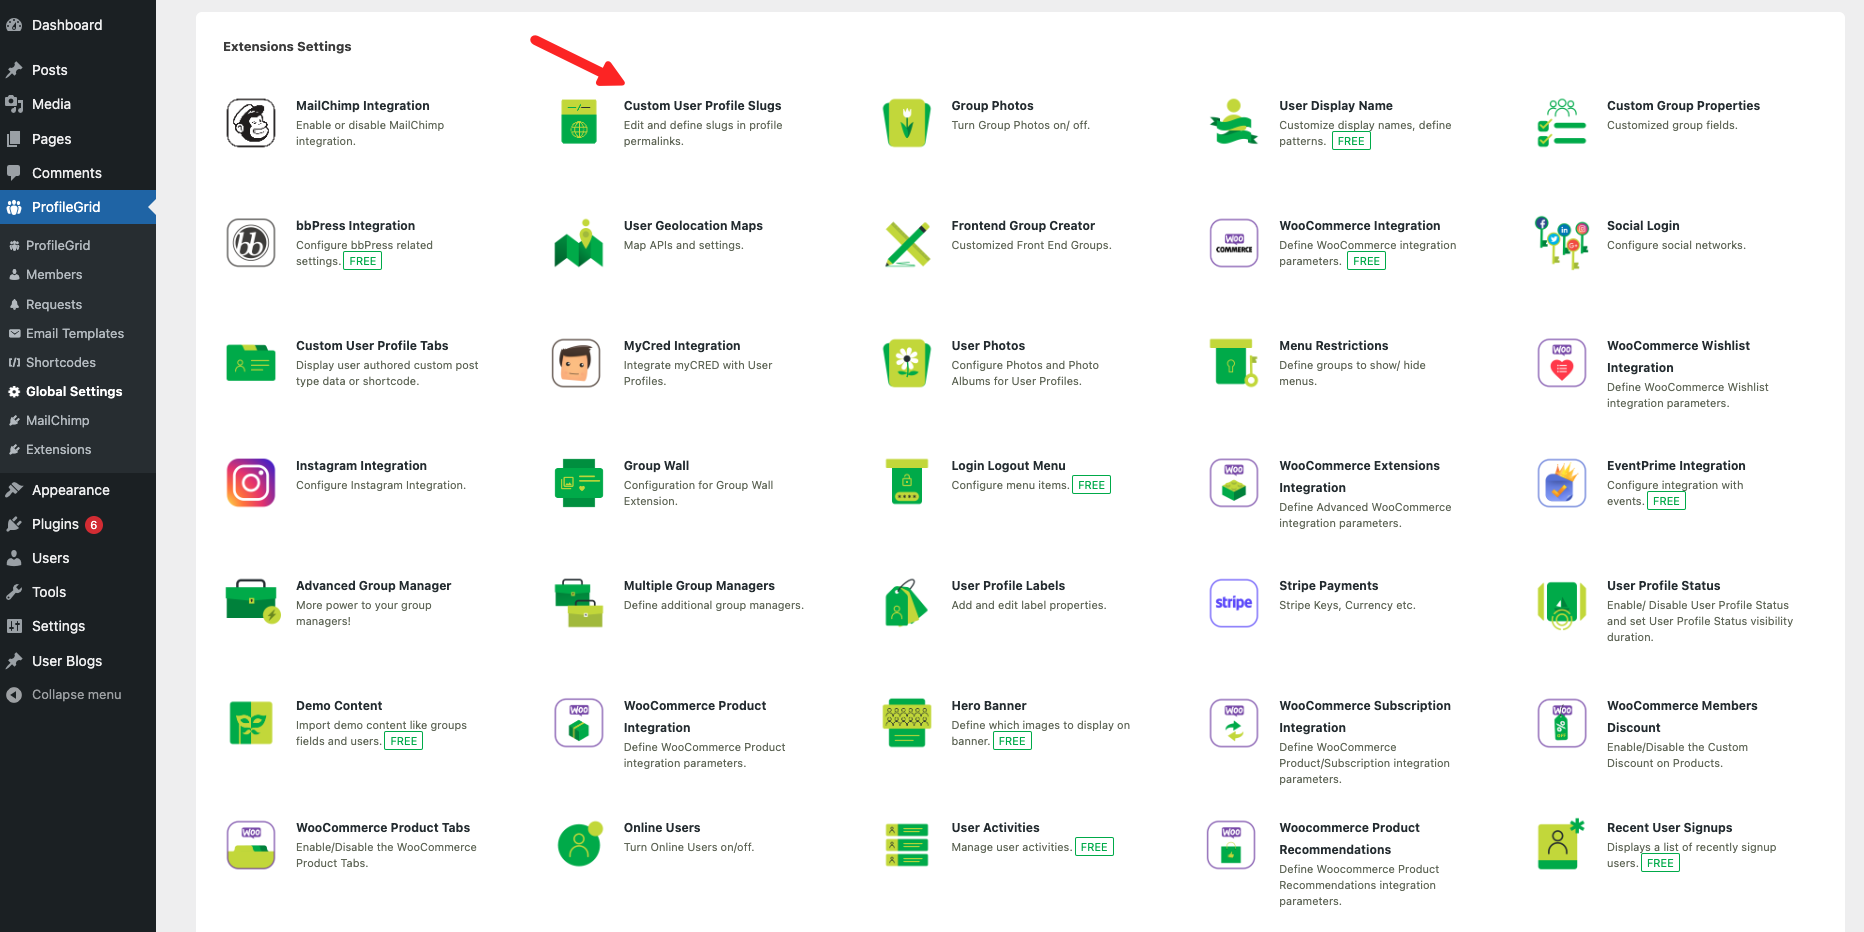Collapse the admin sidebar menu
Screen dimensions: 1864x932
coord(76,695)
